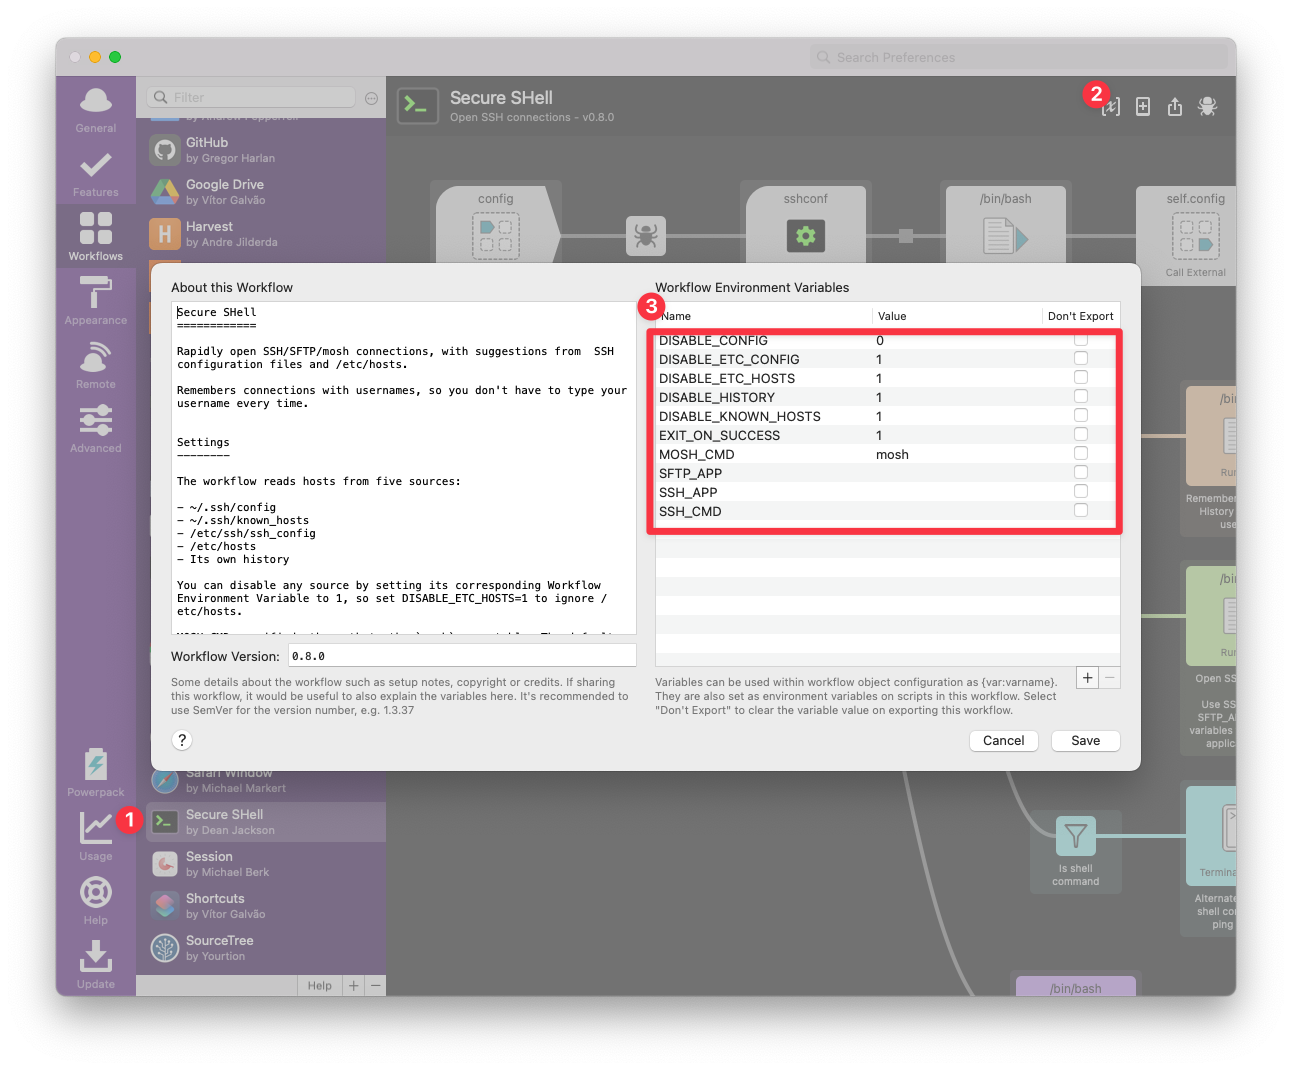Select the EXIT_ON_SUCCESS variable name
1292x1070 pixels.
click(719, 435)
